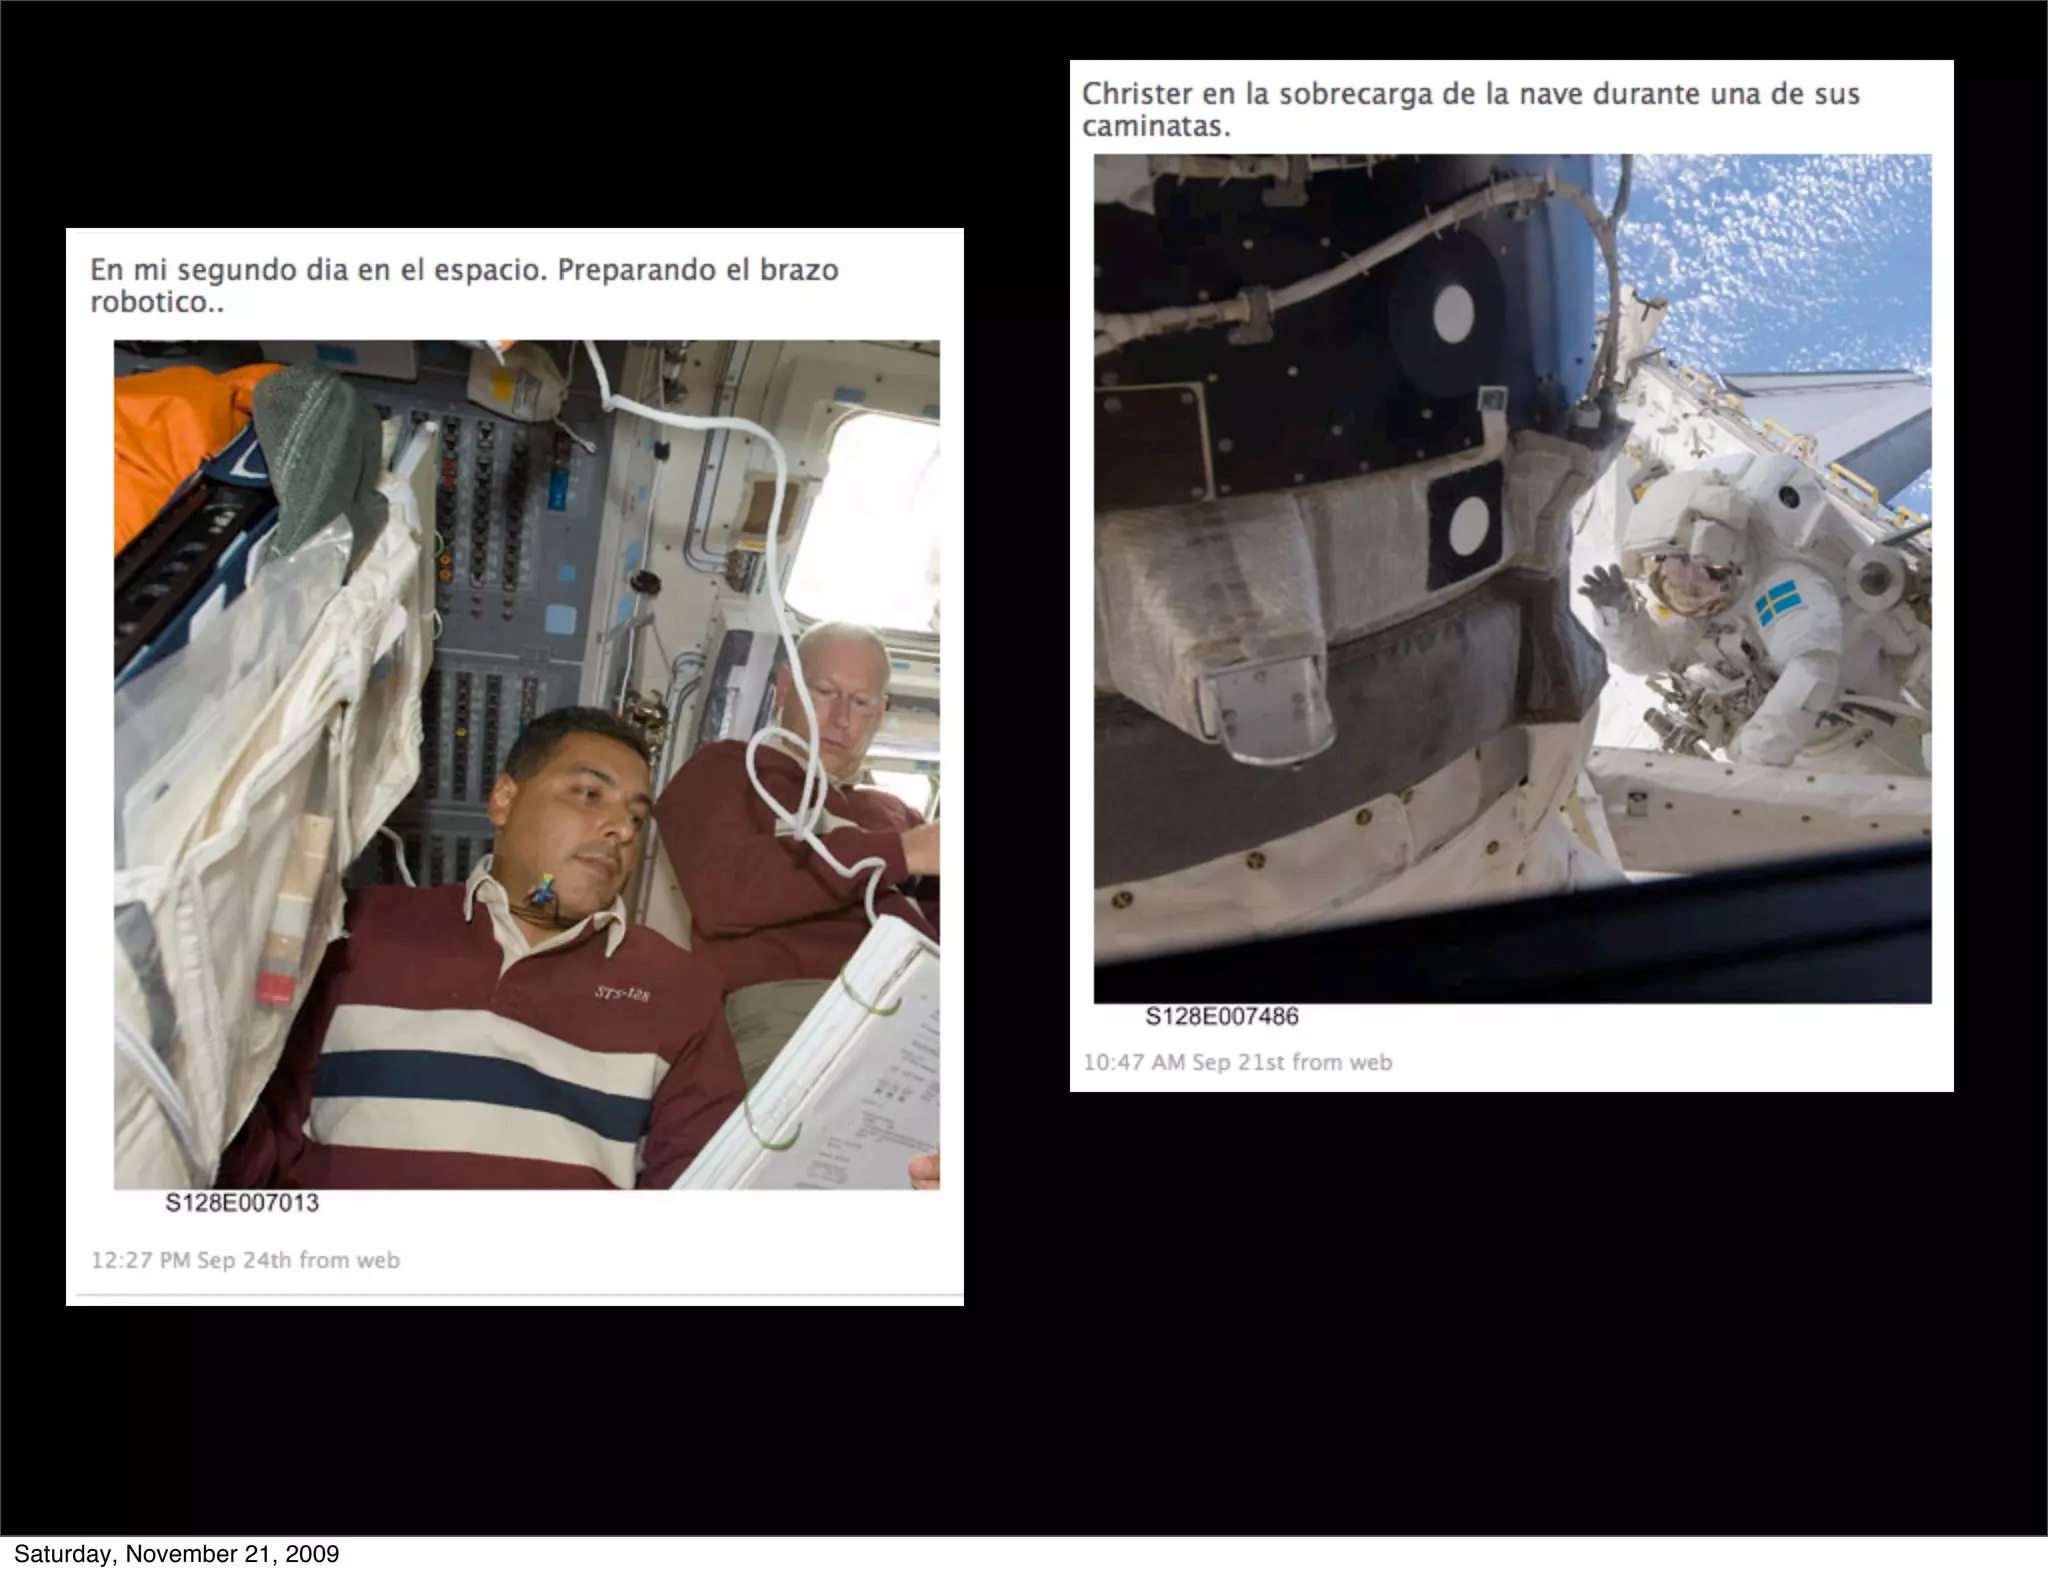The height and width of the screenshot is (1576, 2048).
Task: Click the STS-128 logo on the shirt
Action: click(622, 993)
